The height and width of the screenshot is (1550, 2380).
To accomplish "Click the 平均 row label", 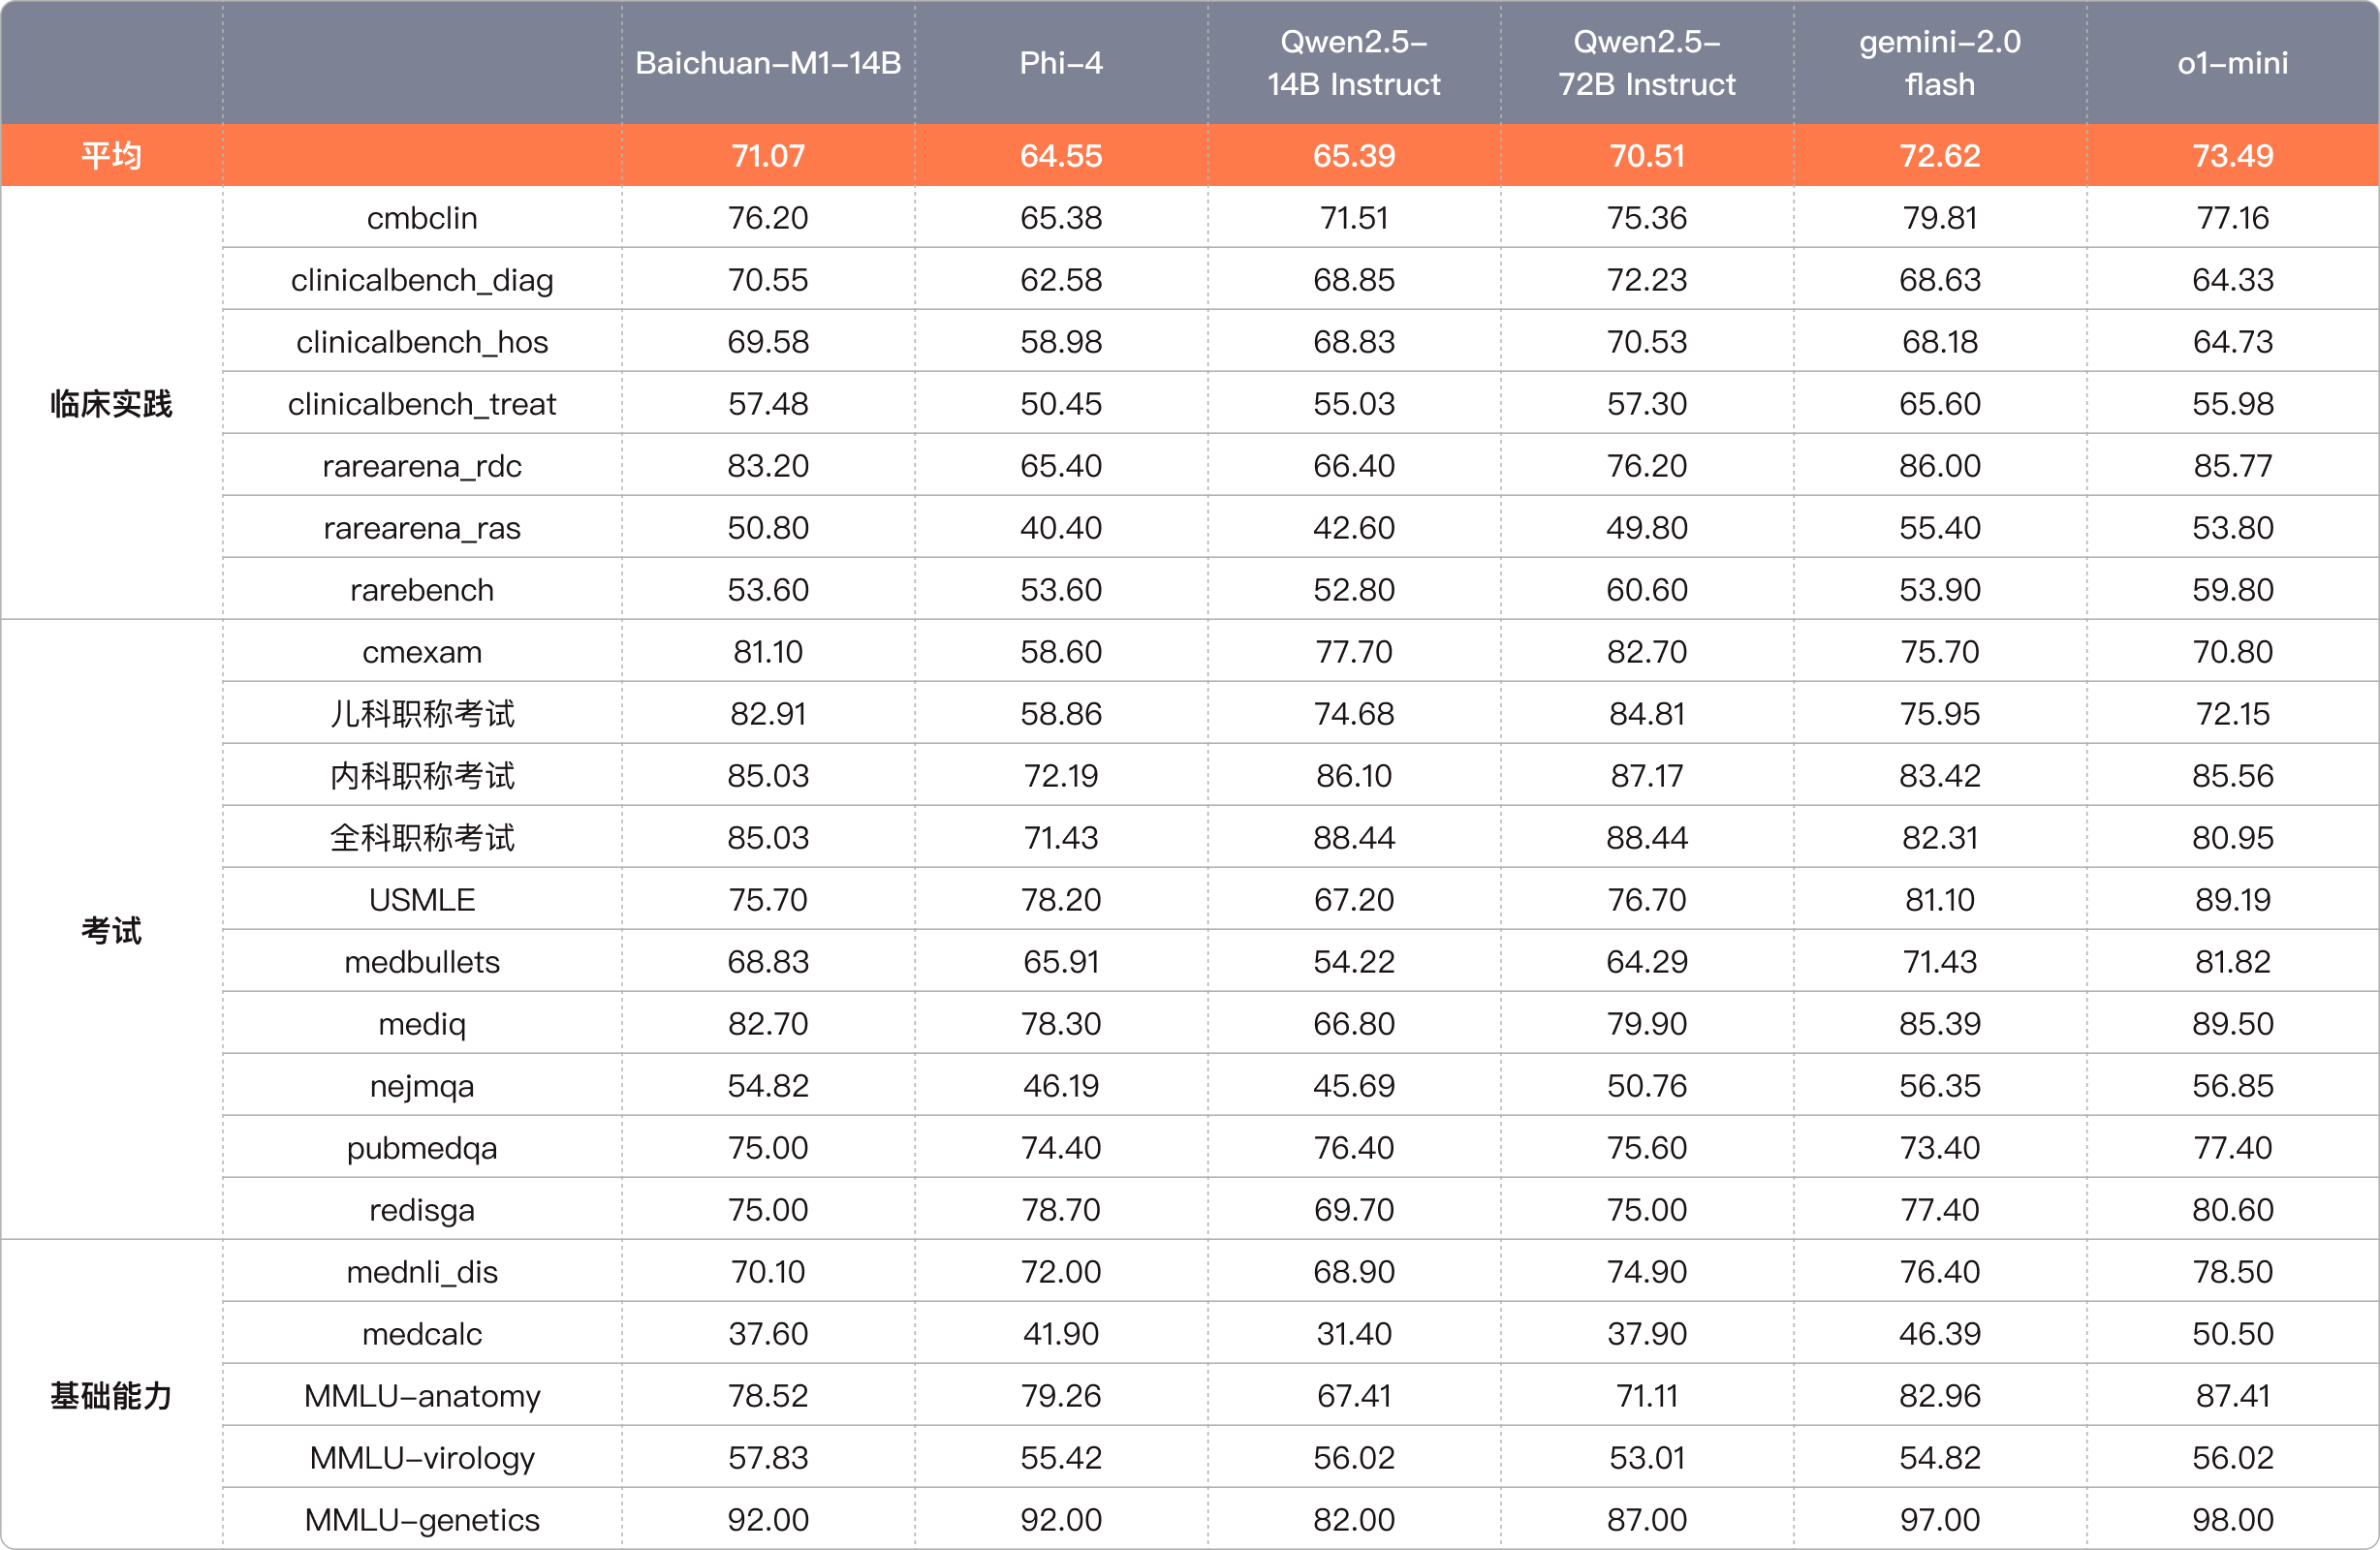I will (x=111, y=156).
